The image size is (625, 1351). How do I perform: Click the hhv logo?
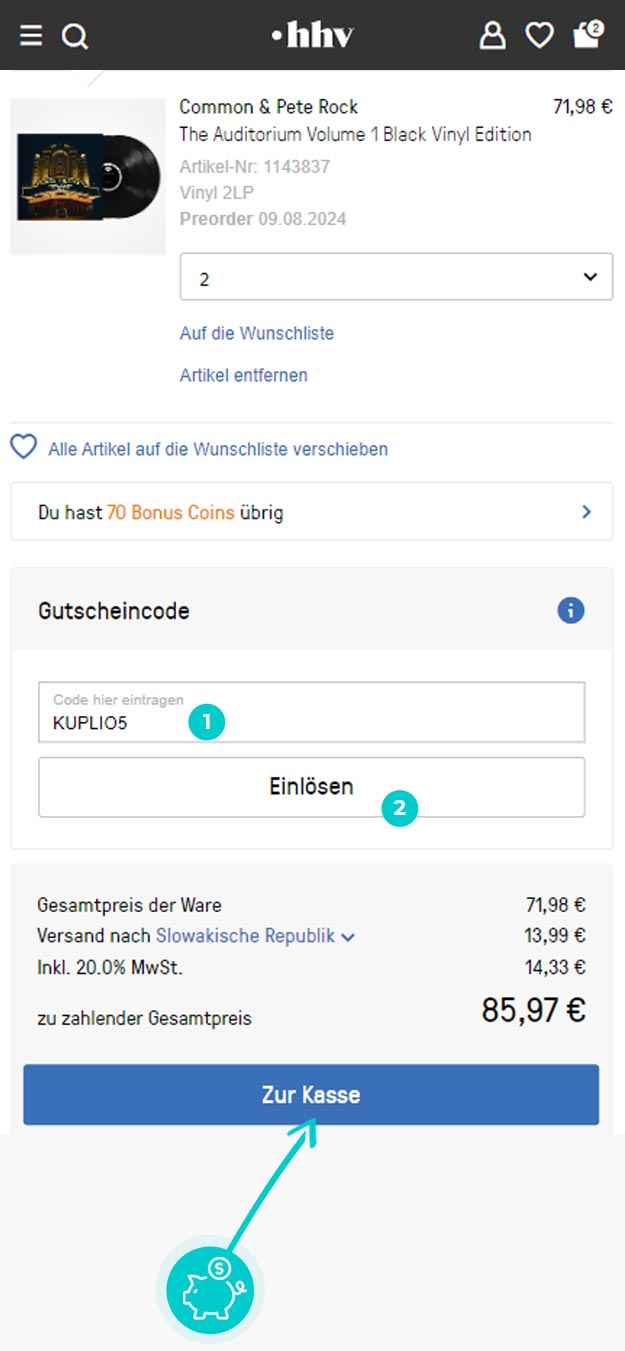(x=312, y=36)
